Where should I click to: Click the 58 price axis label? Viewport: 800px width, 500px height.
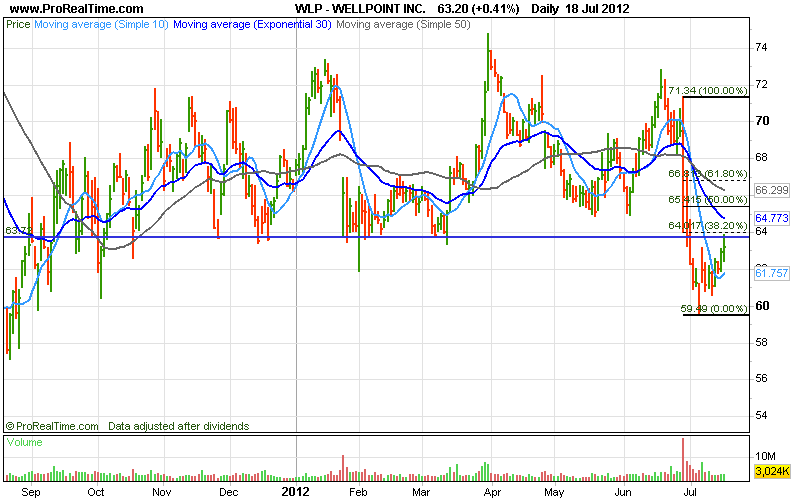[761, 342]
